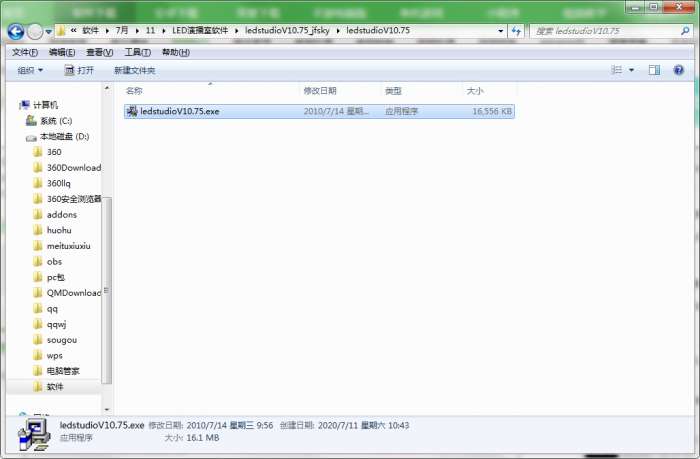The height and width of the screenshot is (459, 700).
Task: Click LED演播室软件 breadcrumb segment
Action: click(x=200, y=30)
